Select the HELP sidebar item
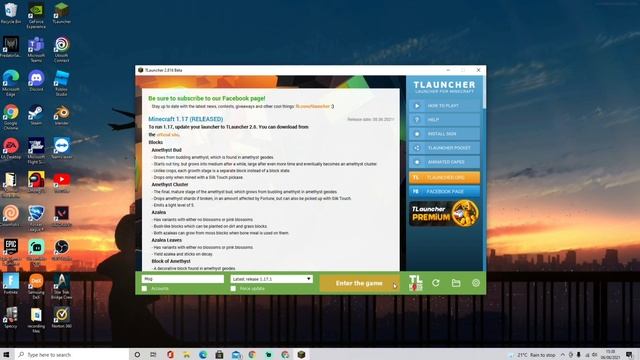This screenshot has height=360, width=640. pos(444,120)
